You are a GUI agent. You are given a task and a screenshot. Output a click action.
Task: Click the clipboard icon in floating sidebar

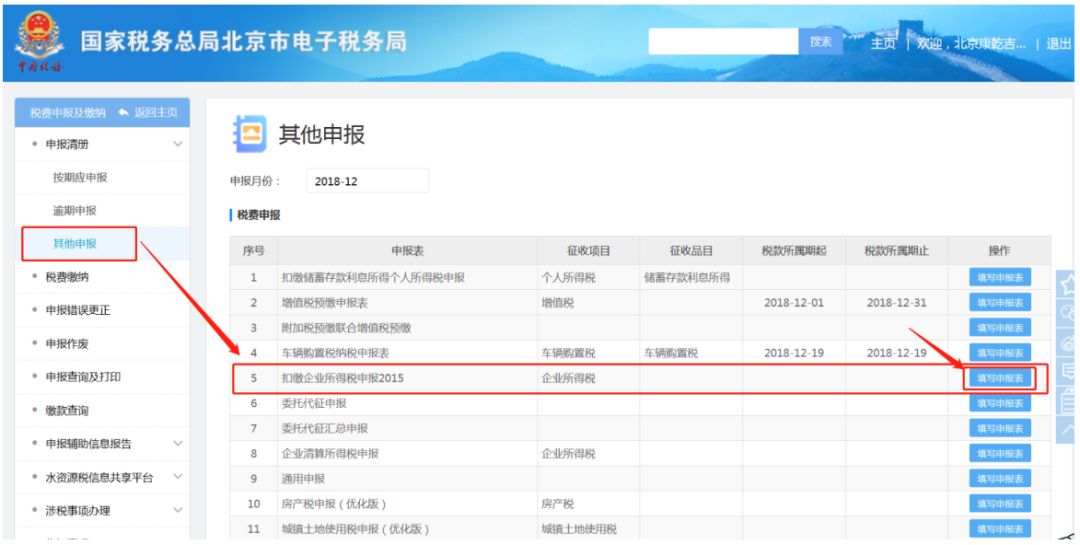point(1068,400)
